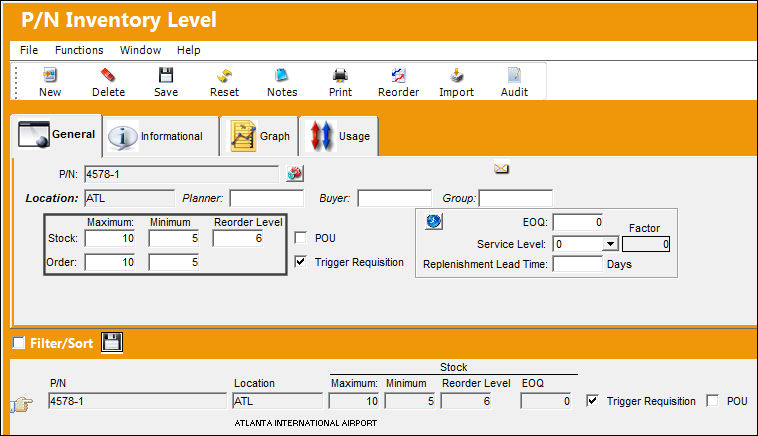Click the floppy disk icon beside Filter/Sort

pos(112,342)
